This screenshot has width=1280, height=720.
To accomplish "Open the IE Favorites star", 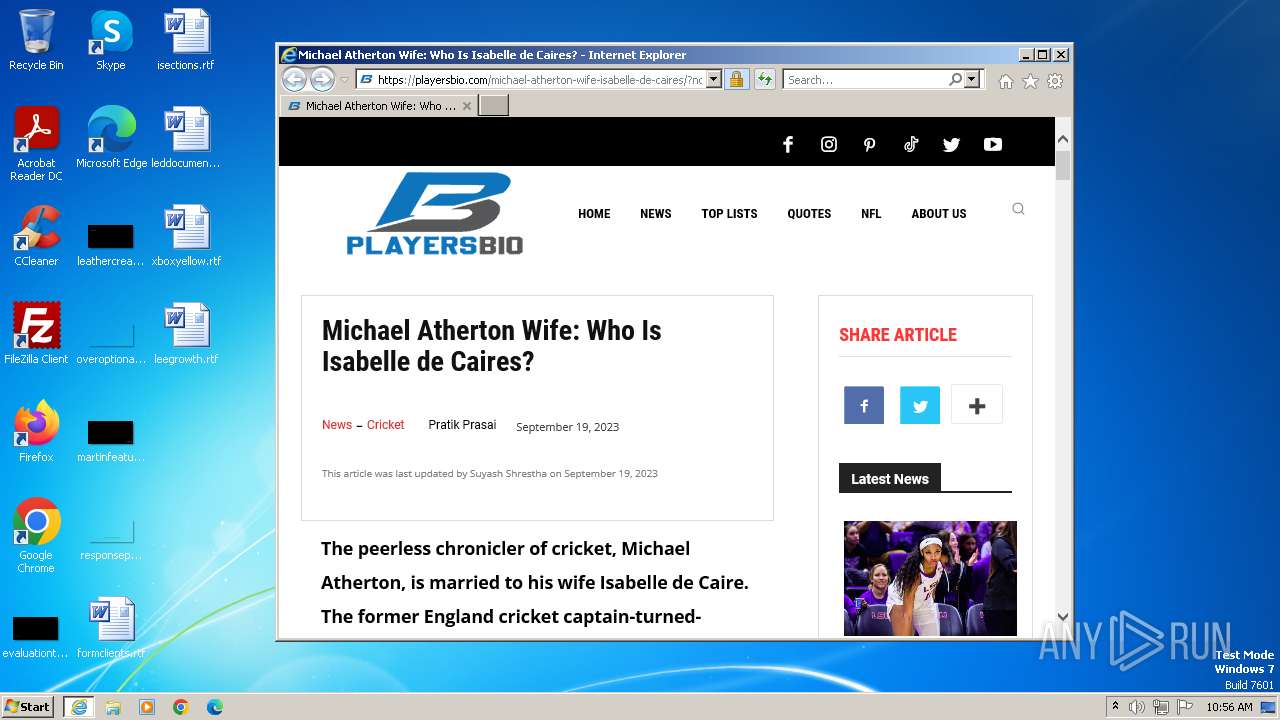I will 1030,81.
